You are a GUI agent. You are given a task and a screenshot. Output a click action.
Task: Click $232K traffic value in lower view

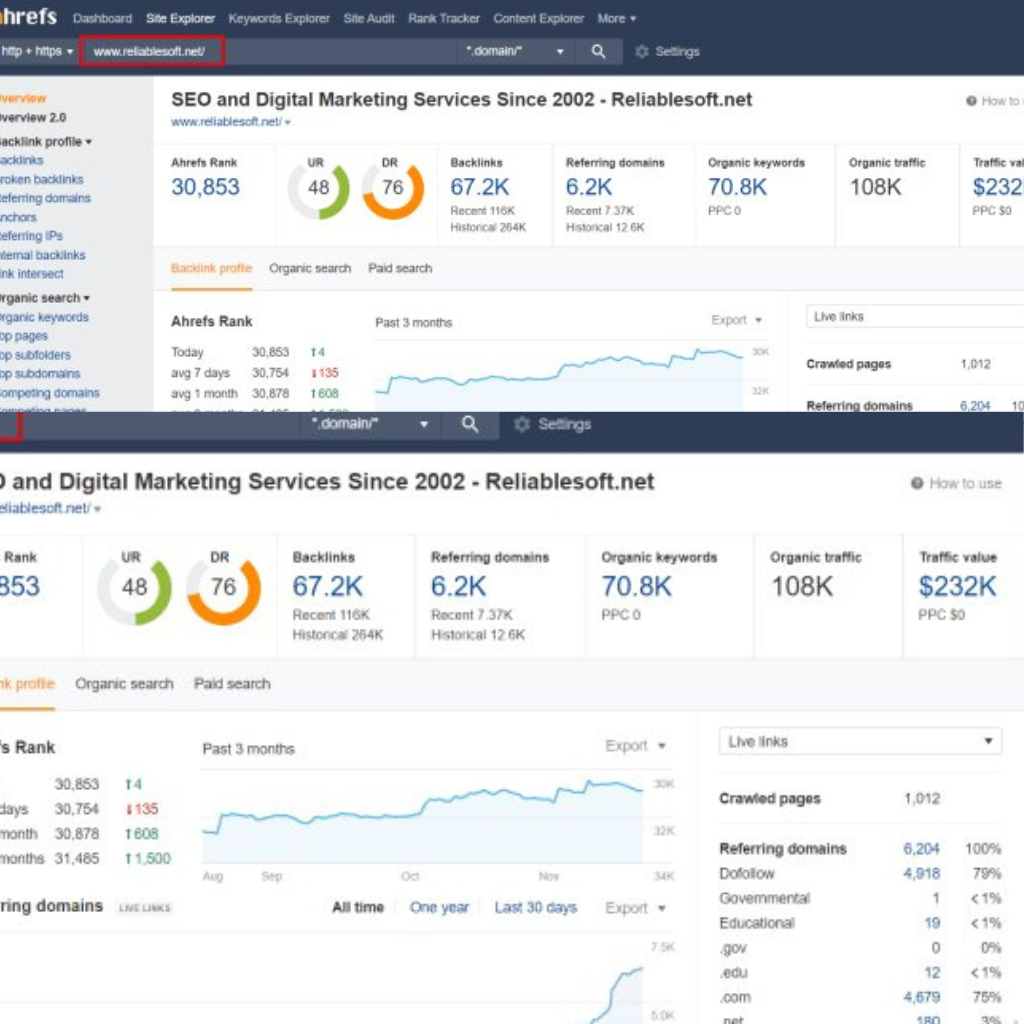pyautogui.click(x=957, y=586)
